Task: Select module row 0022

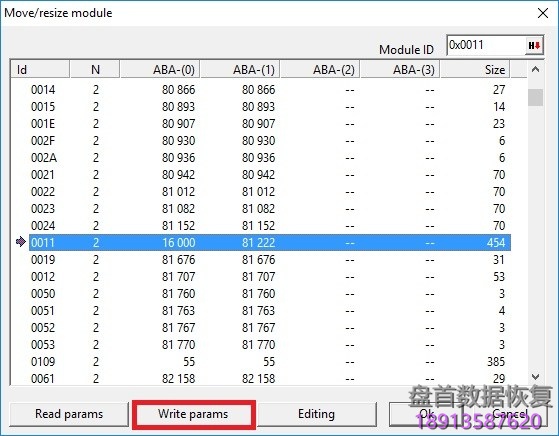Action: [x=270, y=192]
